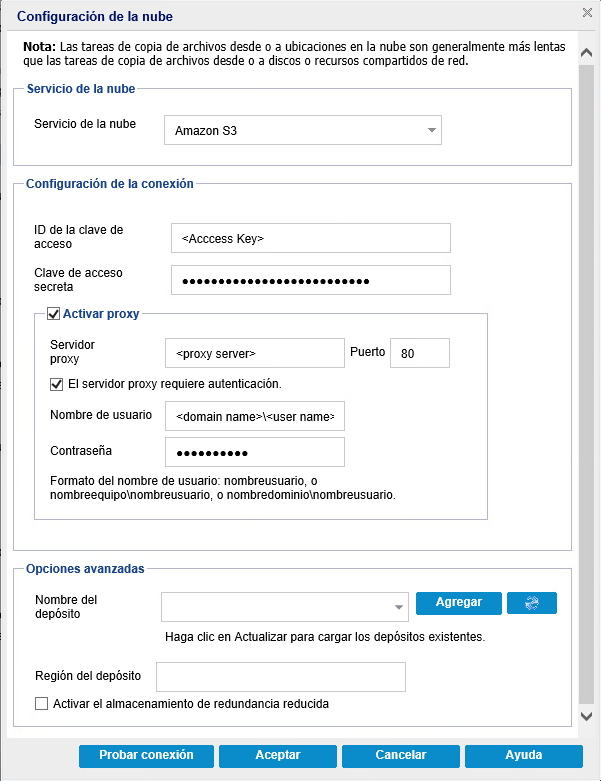
Task: Open Ayuda help button
Action: [x=524, y=755]
